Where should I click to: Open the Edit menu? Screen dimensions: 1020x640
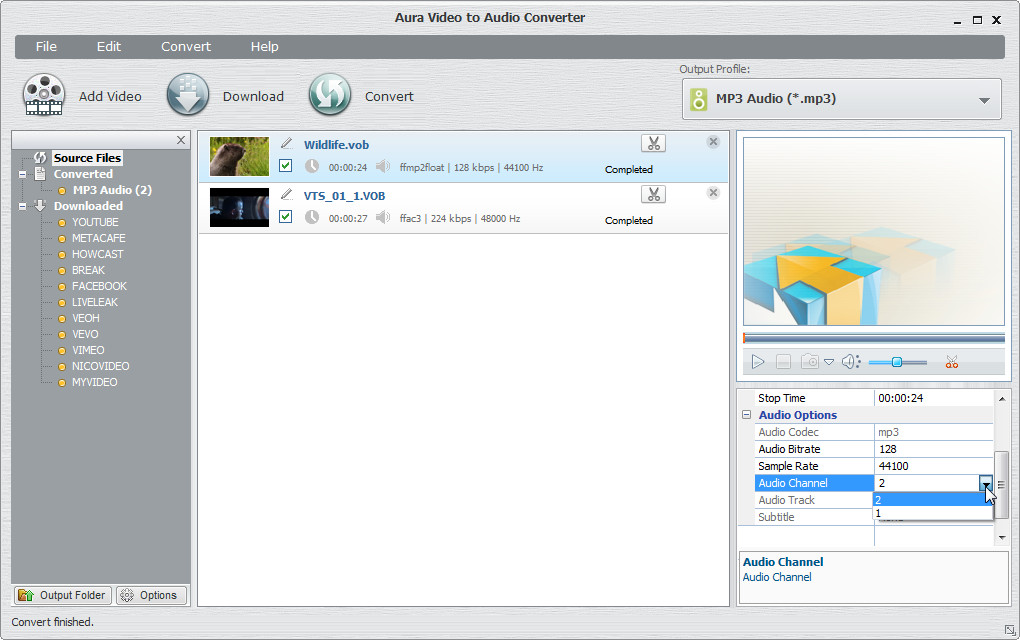click(108, 46)
